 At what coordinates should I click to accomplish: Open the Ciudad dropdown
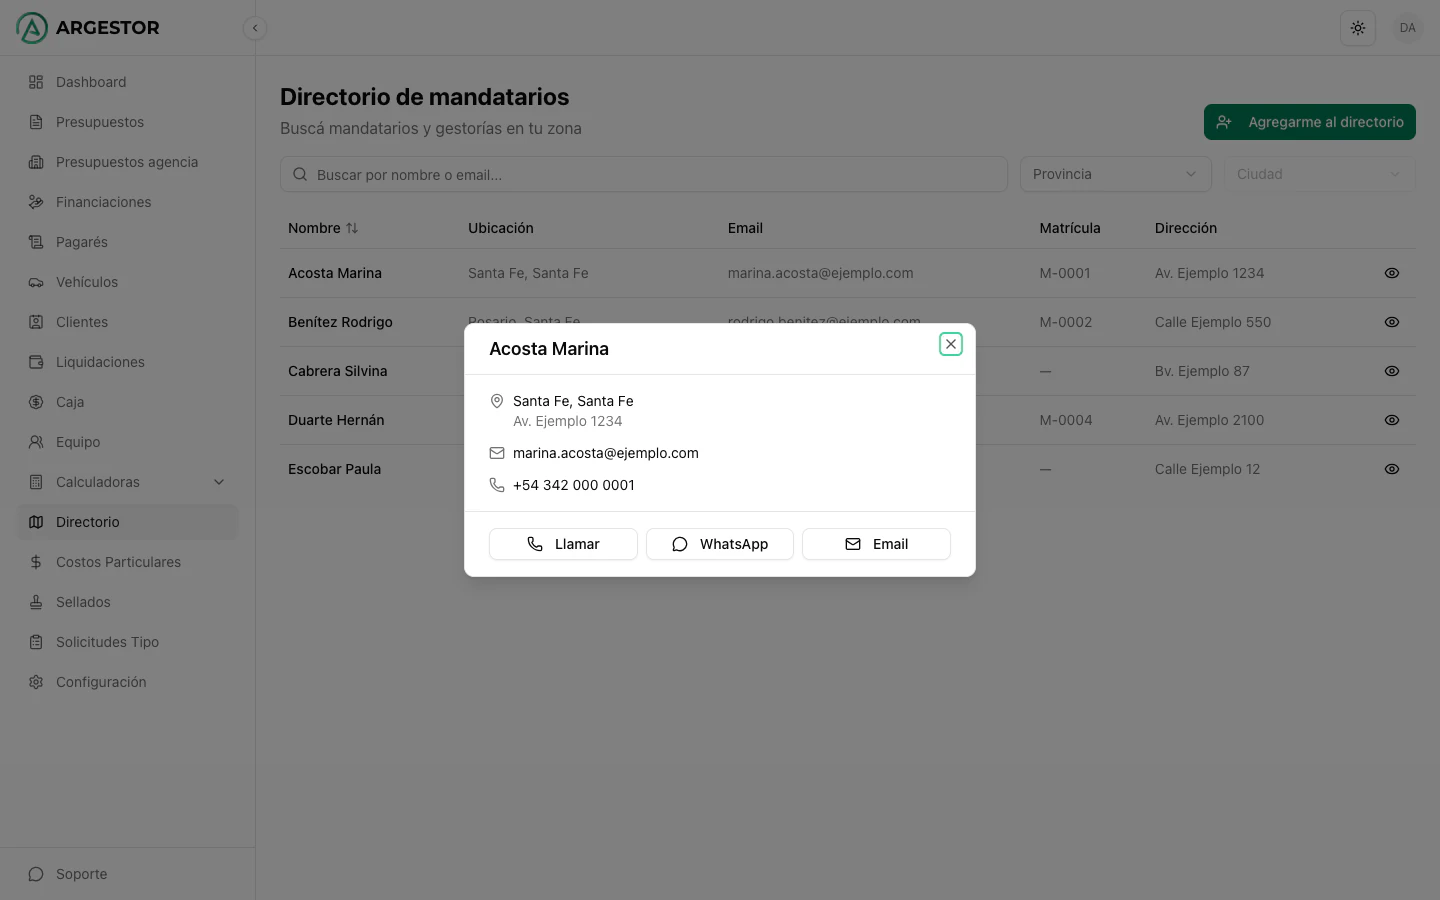tap(1319, 174)
